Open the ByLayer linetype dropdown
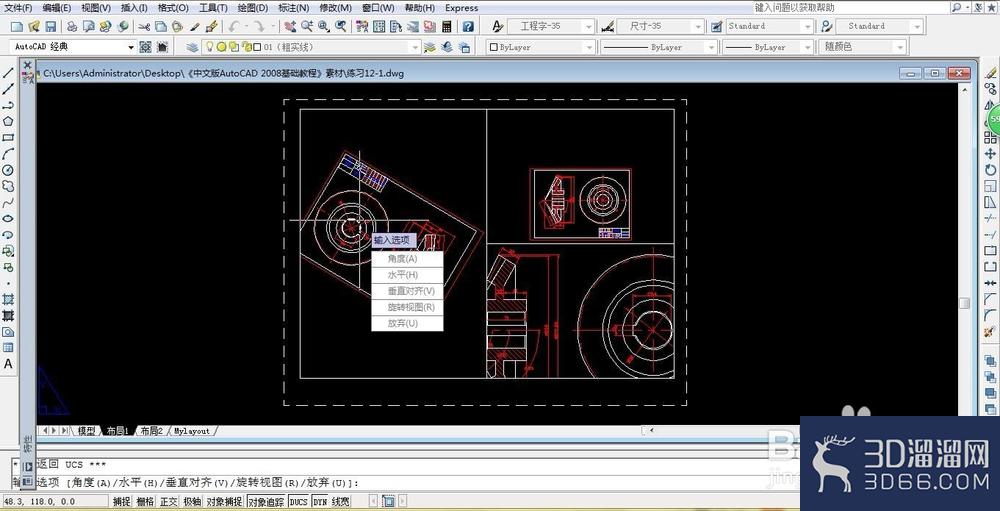 coord(659,47)
